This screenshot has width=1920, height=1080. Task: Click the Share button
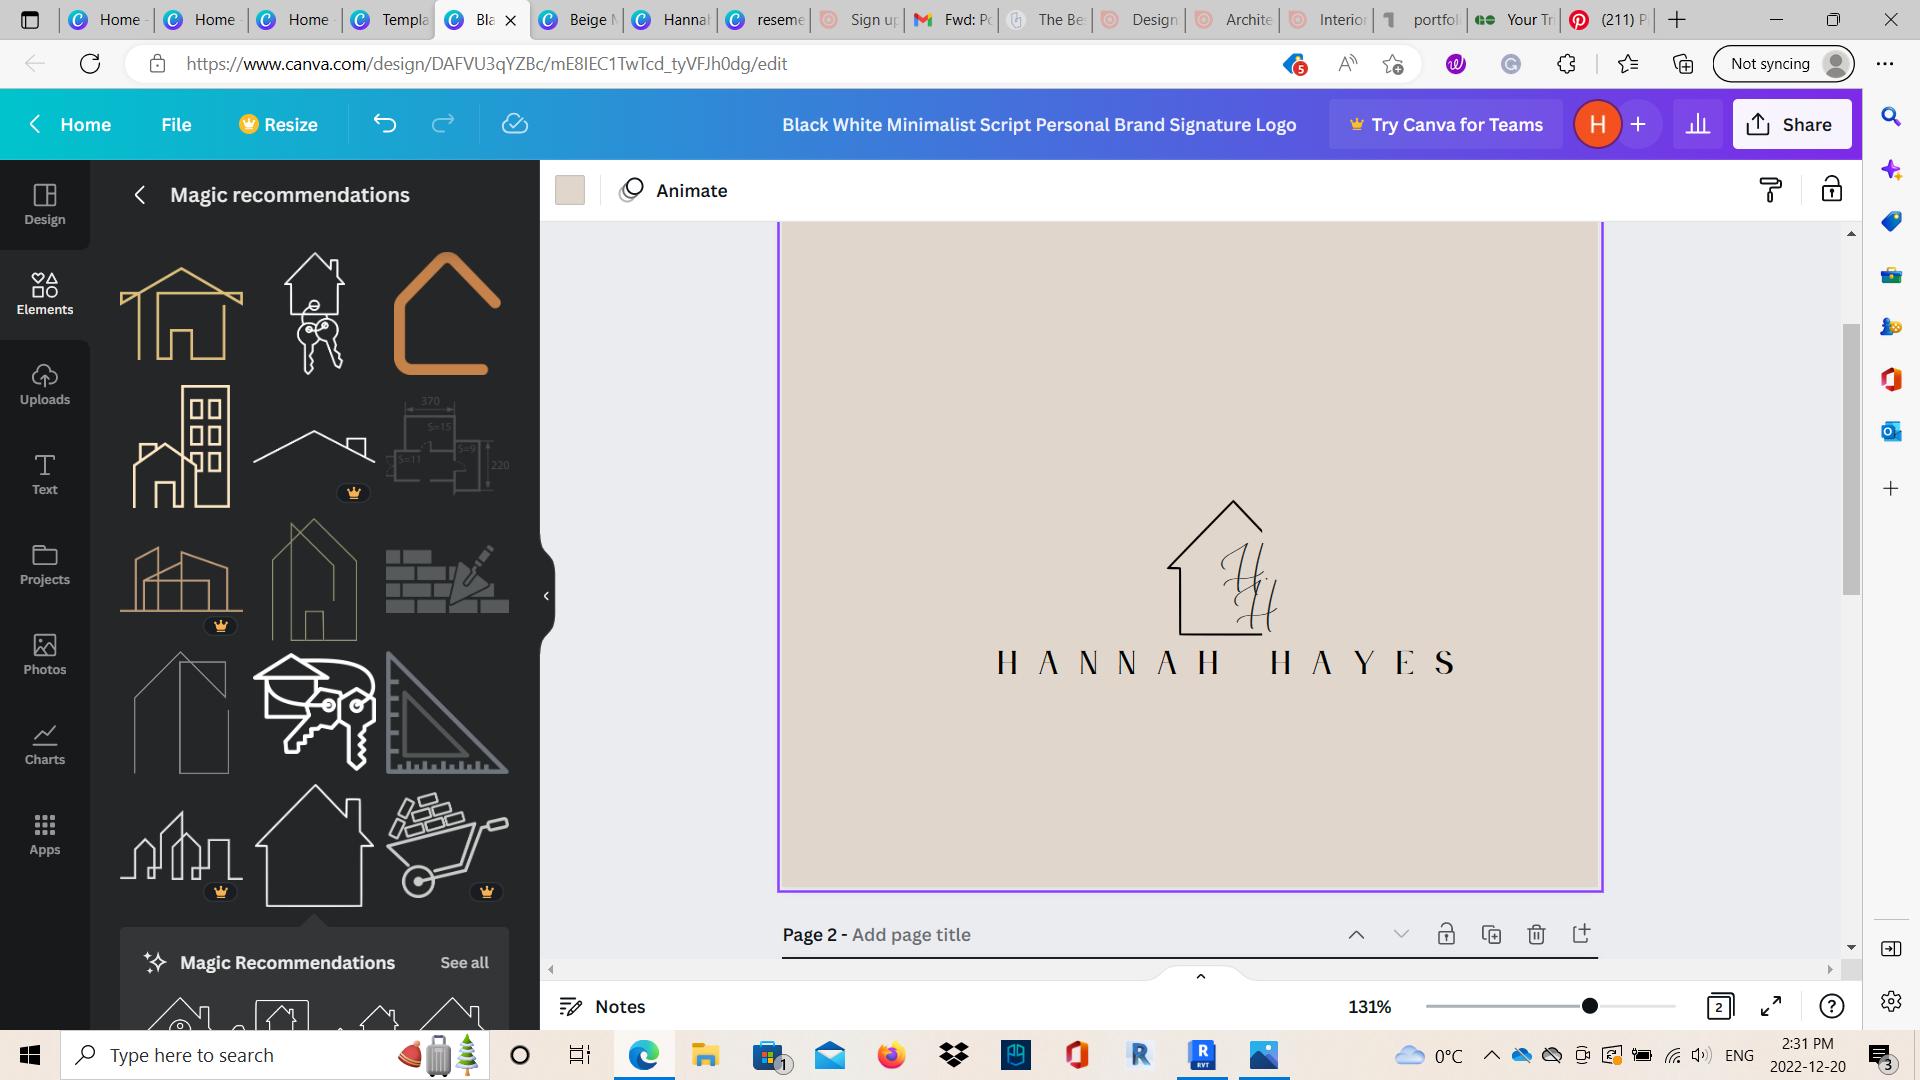[1790, 124]
